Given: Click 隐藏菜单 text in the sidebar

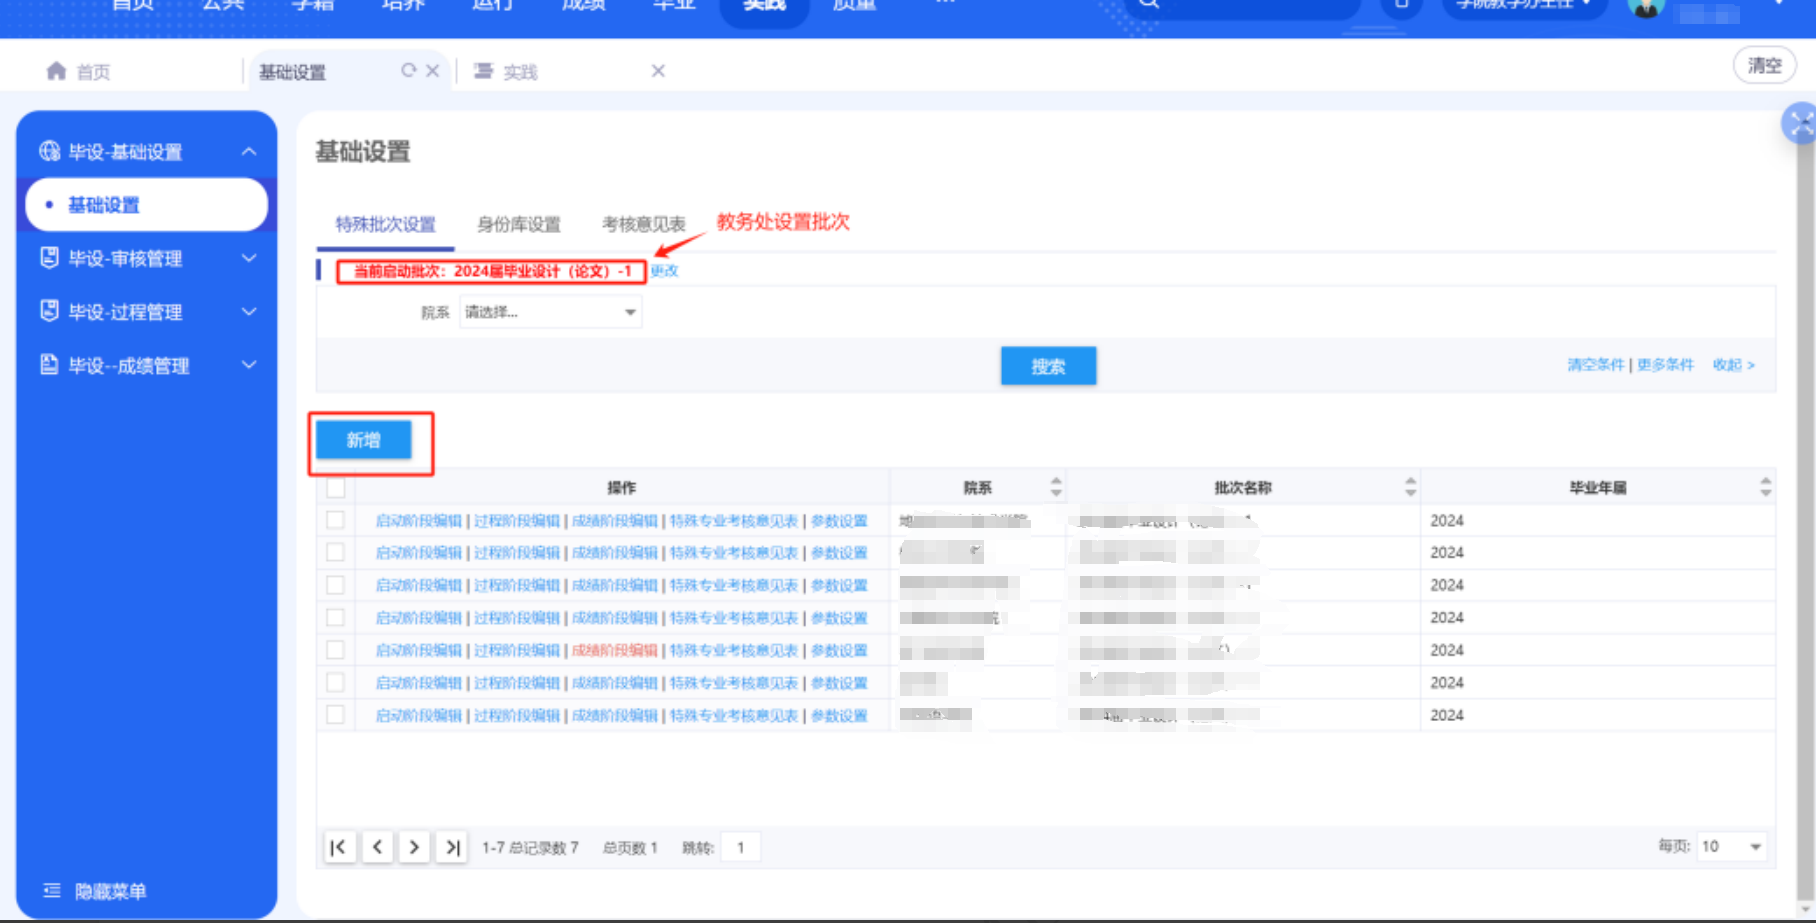Looking at the screenshot, I should (110, 891).
